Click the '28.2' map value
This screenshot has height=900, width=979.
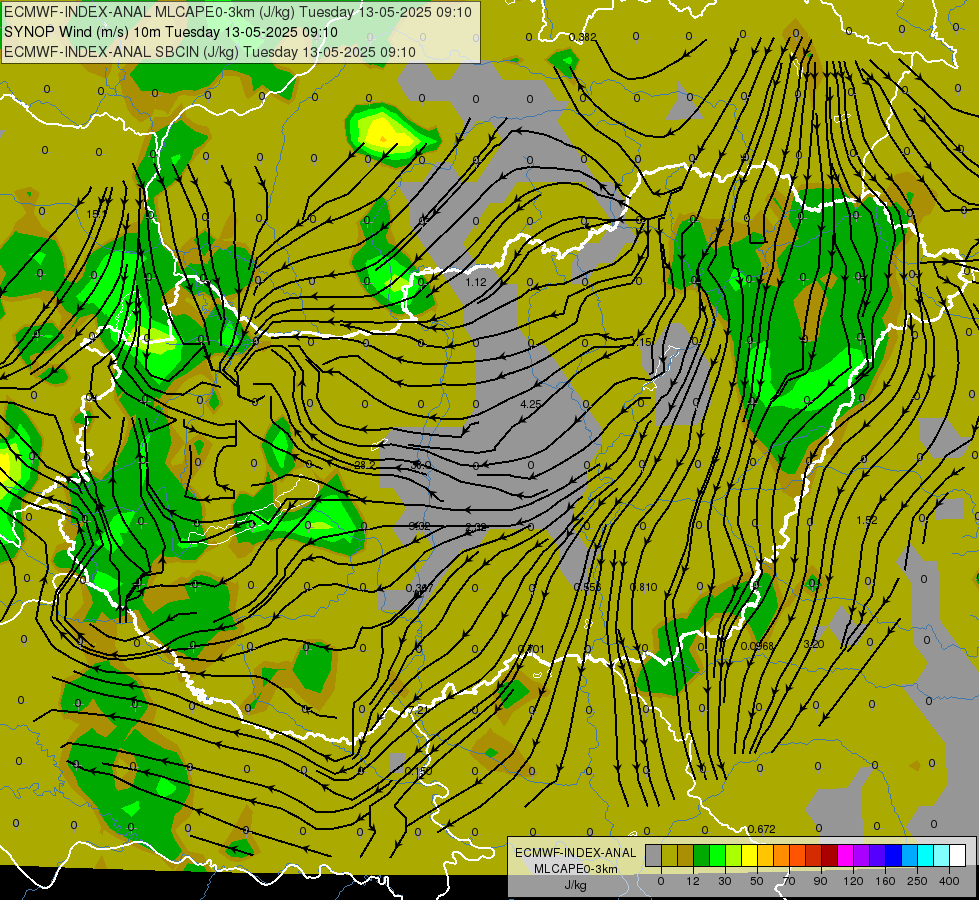pos(365,465)
